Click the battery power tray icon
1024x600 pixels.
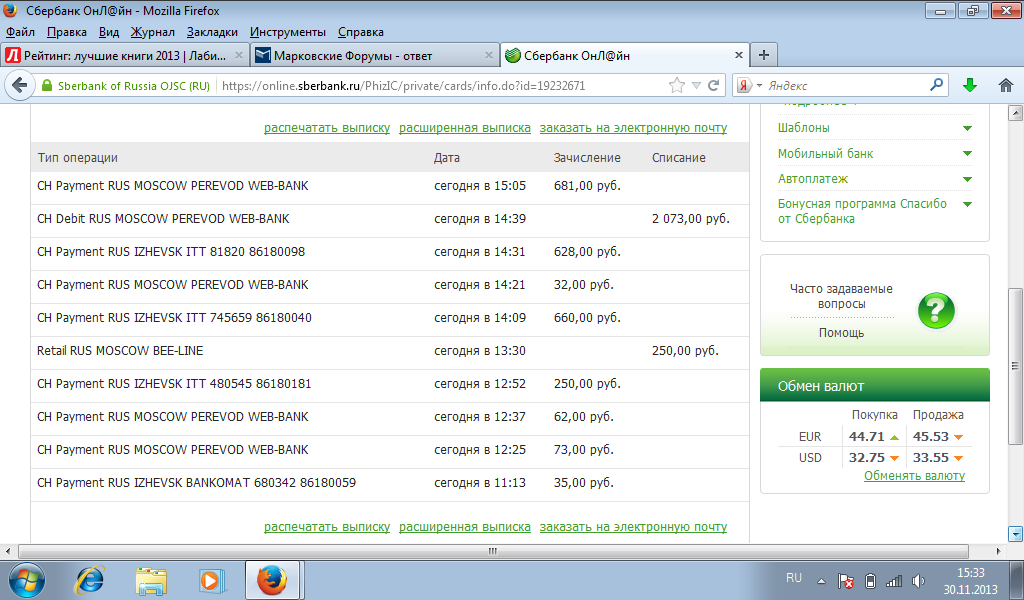coord(870,580)
